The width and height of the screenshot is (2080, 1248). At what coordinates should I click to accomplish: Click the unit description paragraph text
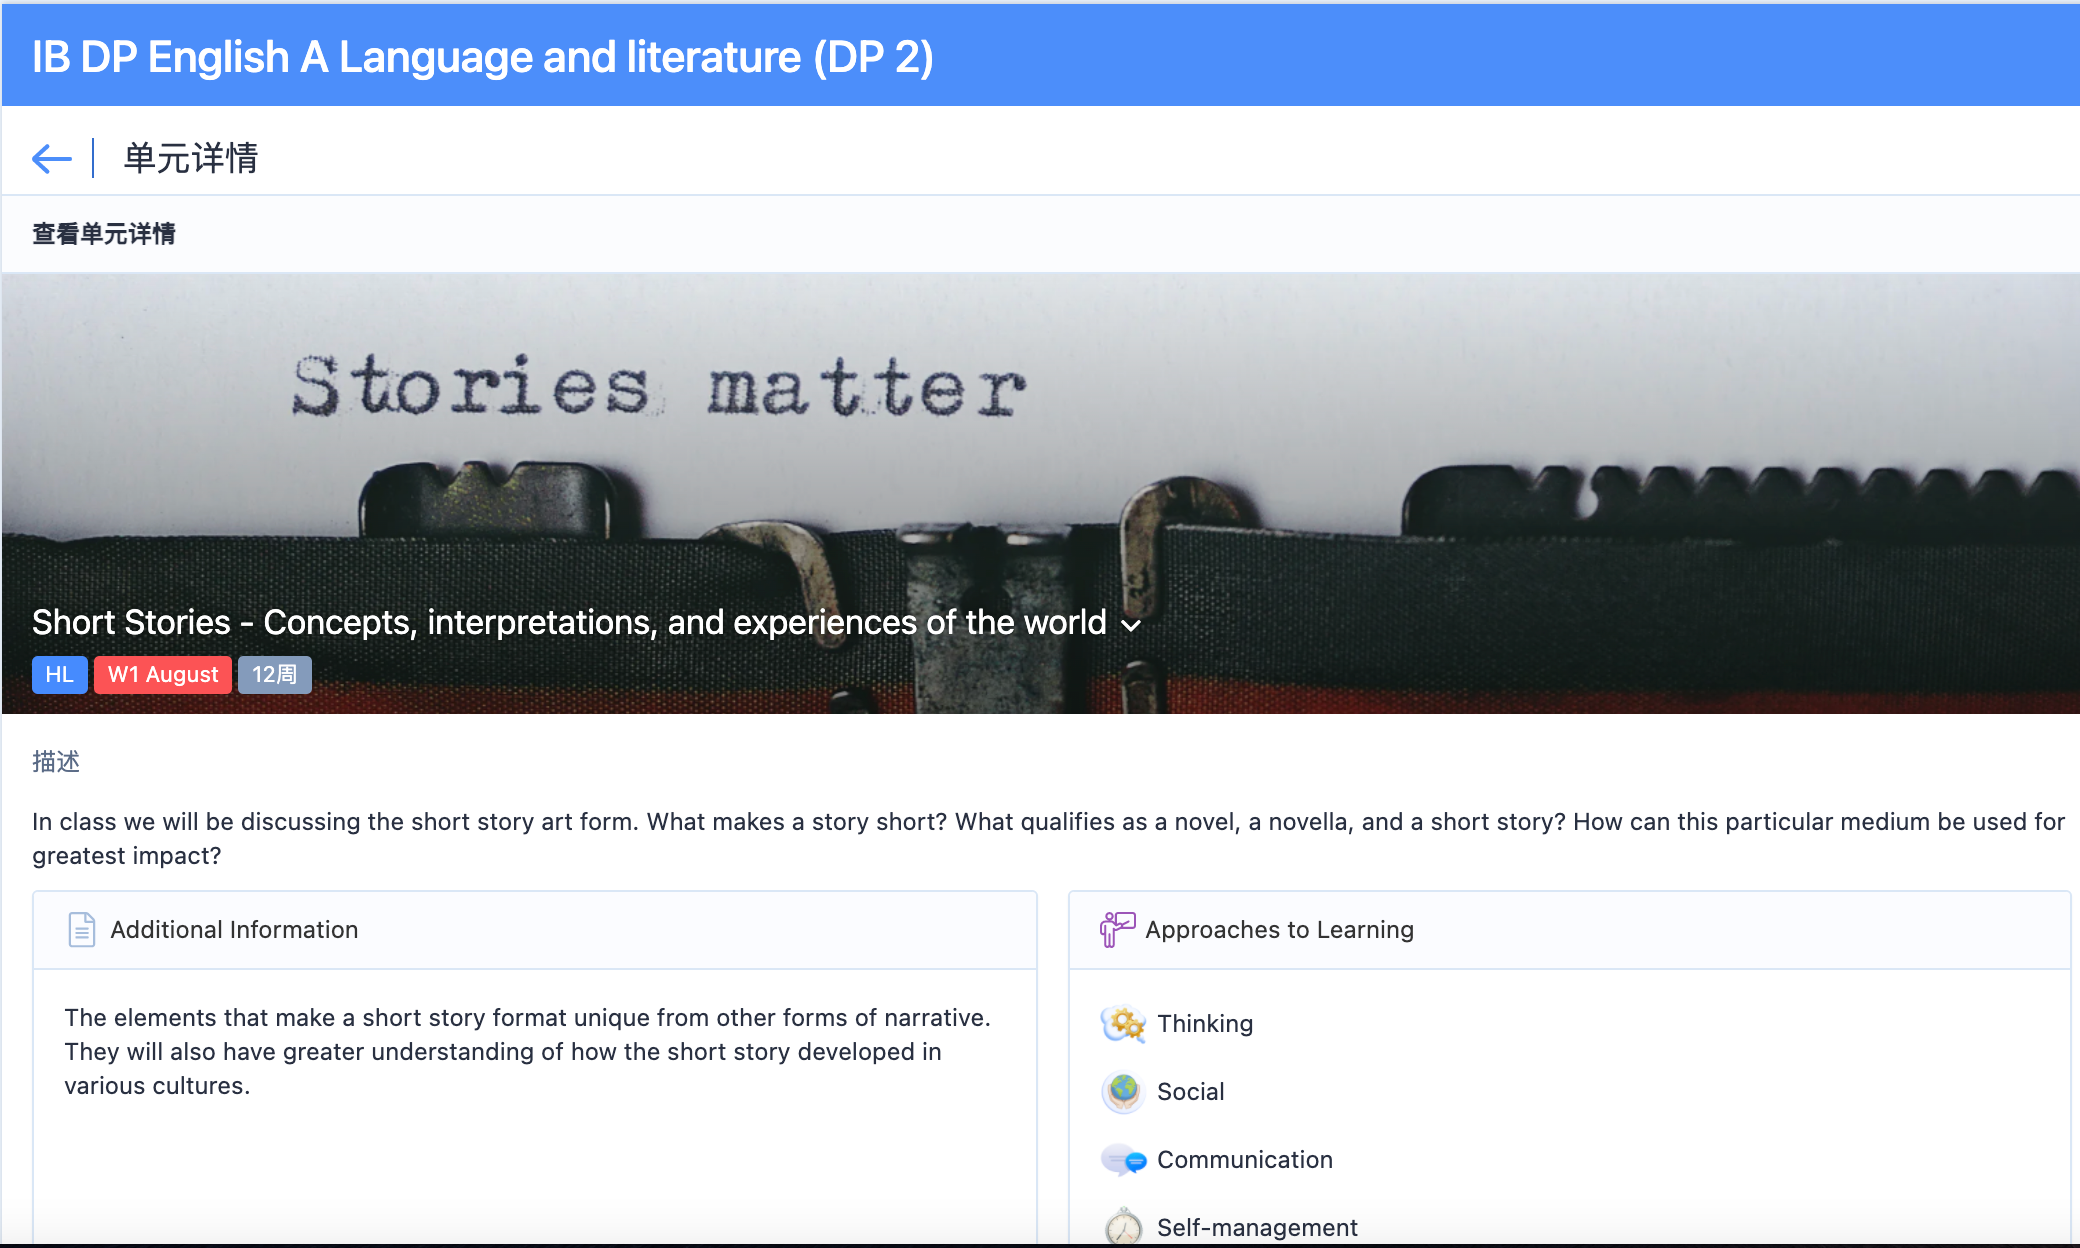pyautogui.click(x=1048, y=838)
